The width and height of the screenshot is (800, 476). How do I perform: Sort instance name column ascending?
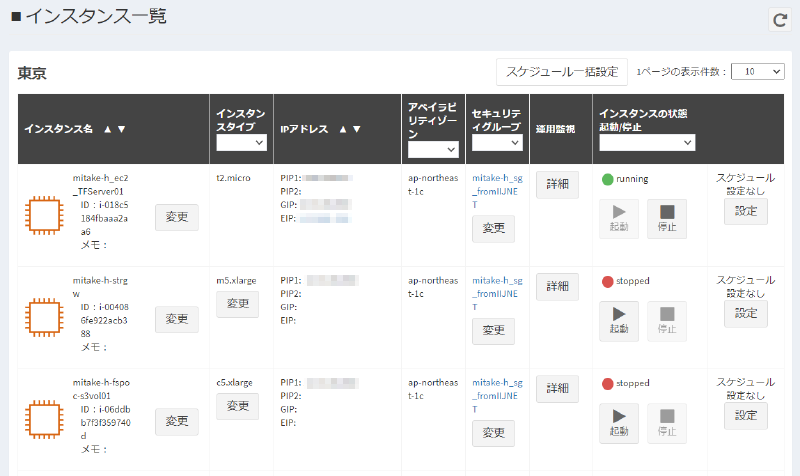(107, 129)
